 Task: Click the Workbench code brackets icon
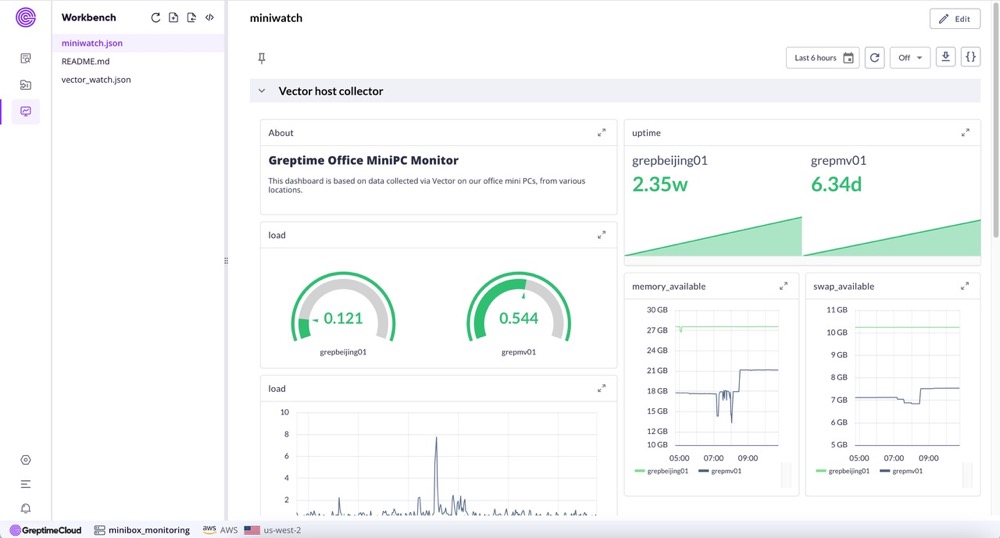(x=209, y=18)
